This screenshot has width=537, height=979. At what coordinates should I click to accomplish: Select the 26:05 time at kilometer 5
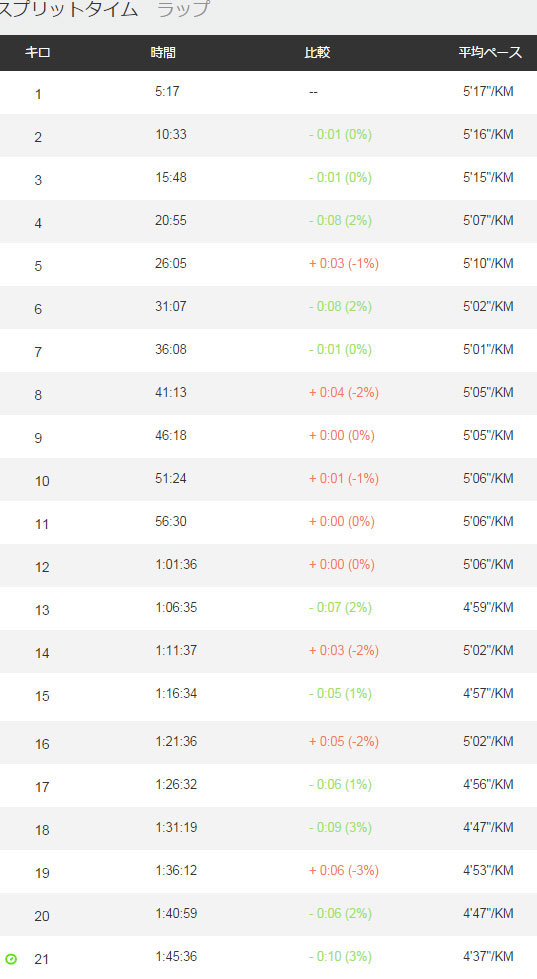(x=171, y=263)
